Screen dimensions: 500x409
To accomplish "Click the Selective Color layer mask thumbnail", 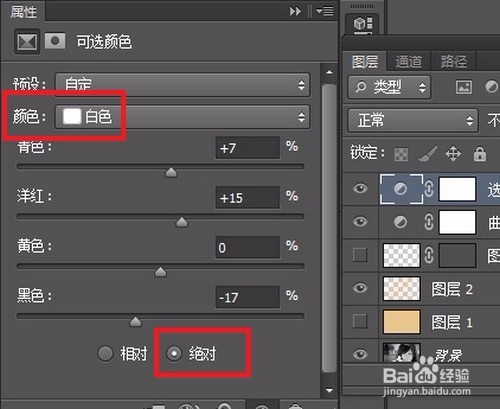I will click(x=457, y=189).
